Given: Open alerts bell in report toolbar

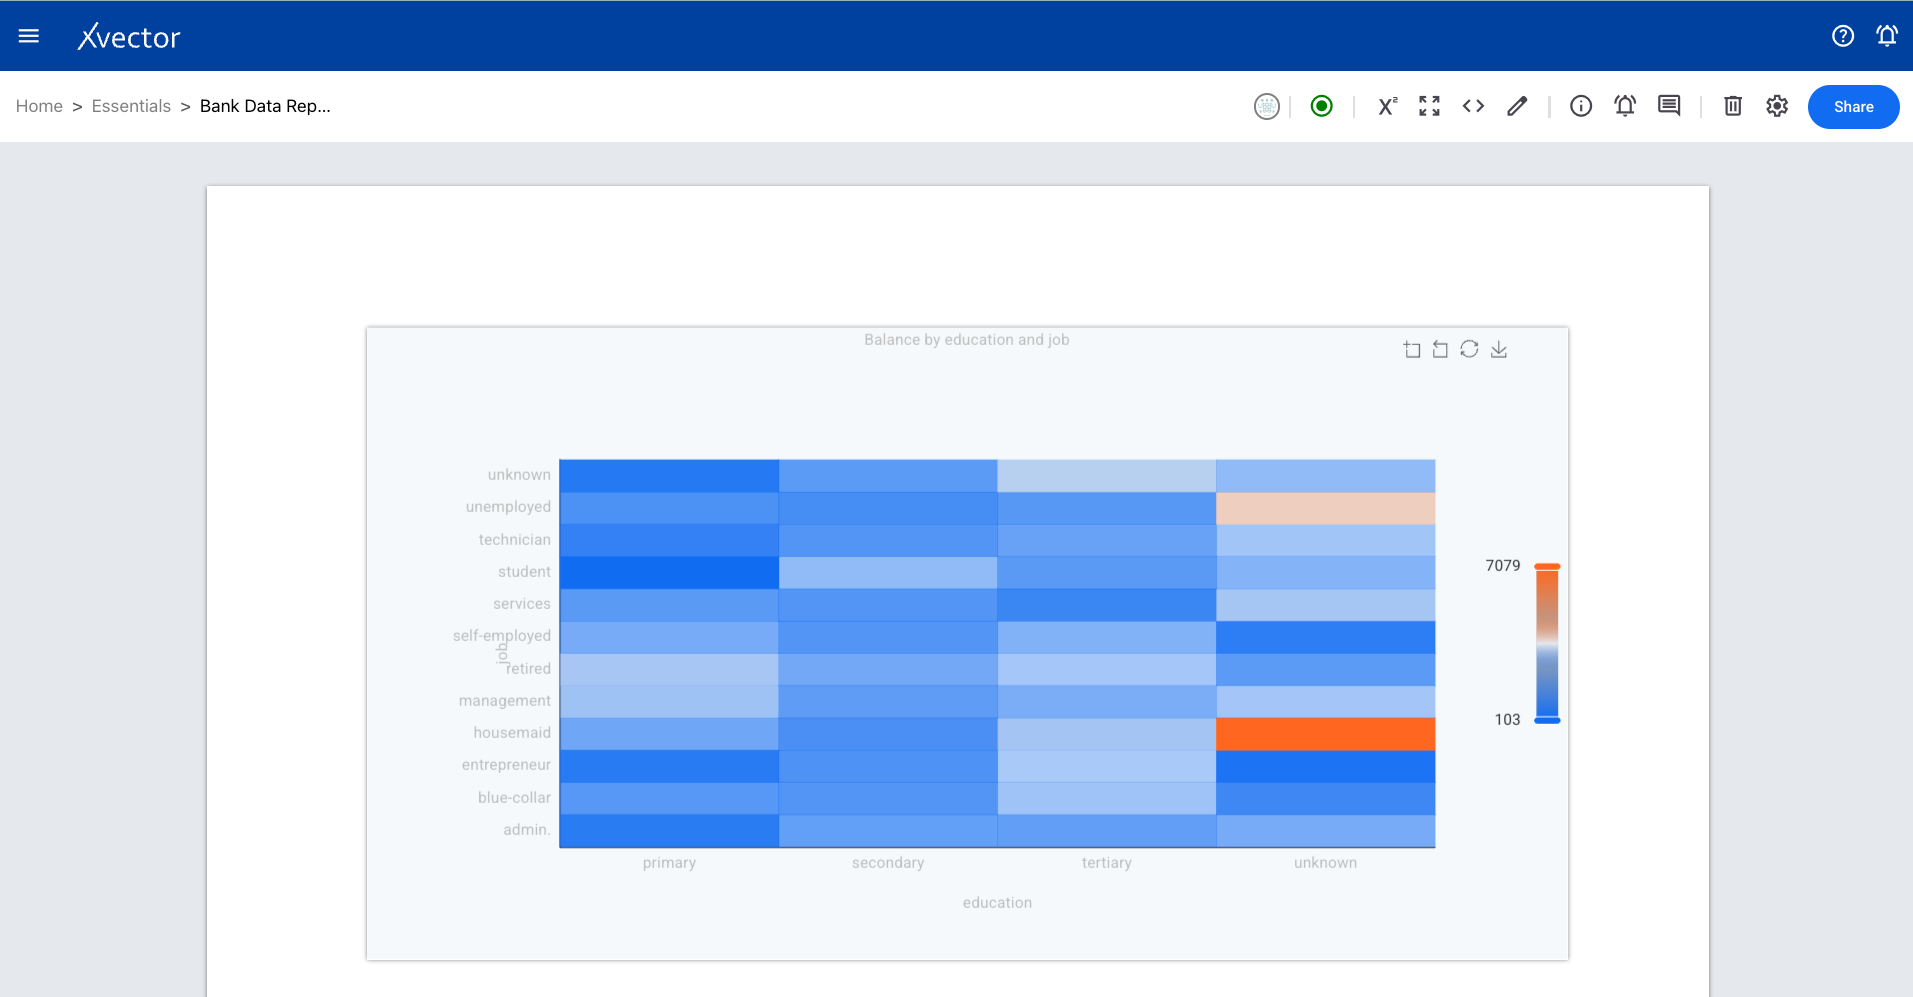Looking at the screenshot, I should (1625, 106).
